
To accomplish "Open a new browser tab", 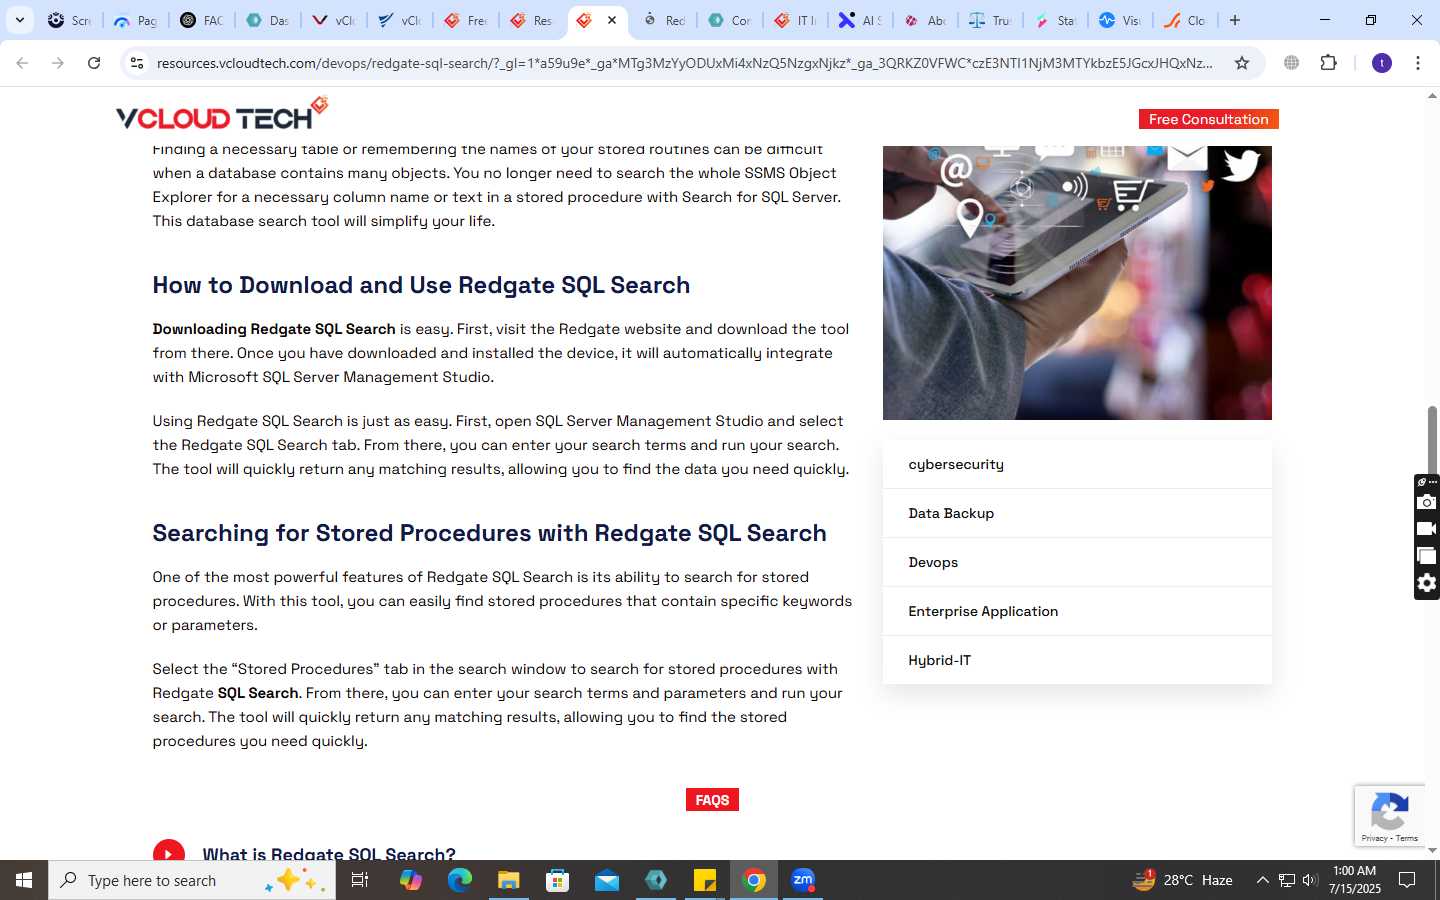I will pyautogui.click(x=1235, y=20).
